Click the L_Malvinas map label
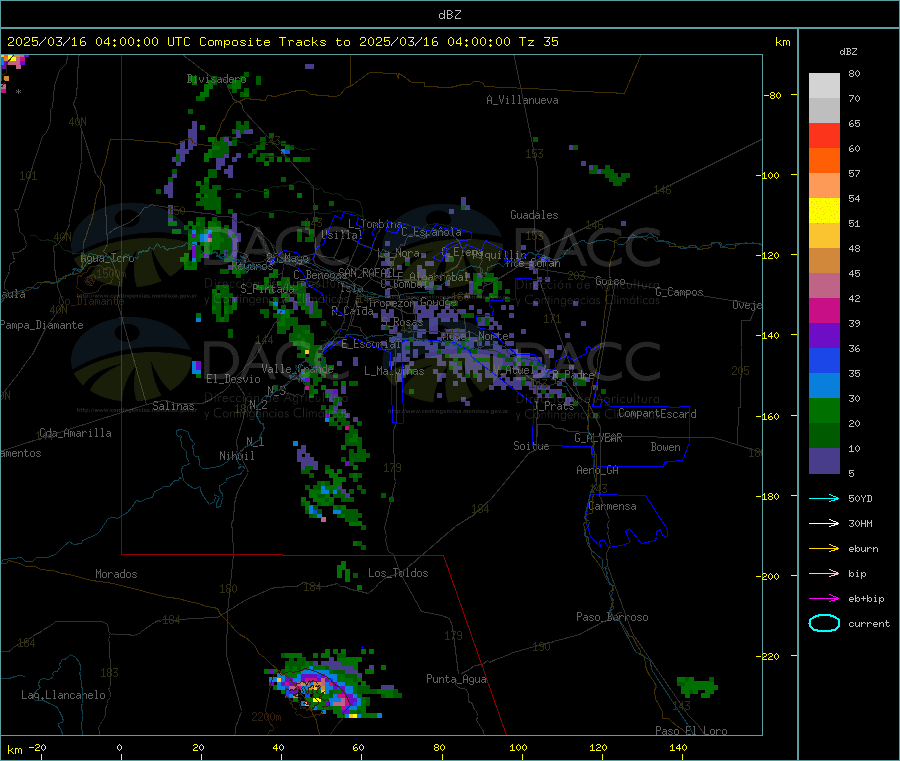Screen dimensions: 900x761 point(394,371)
